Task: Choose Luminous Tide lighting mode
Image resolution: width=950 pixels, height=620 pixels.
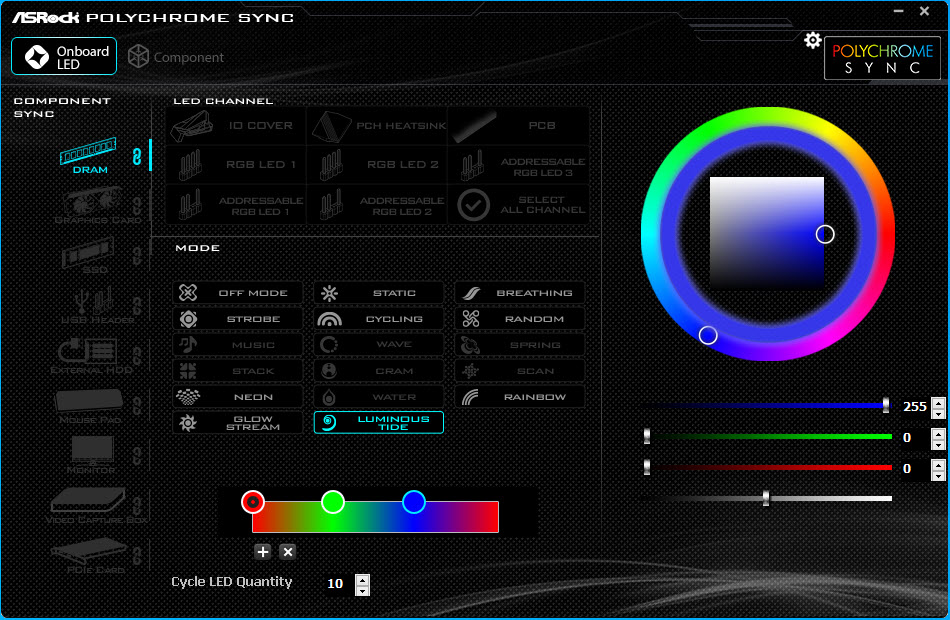Action: point(379,422)
